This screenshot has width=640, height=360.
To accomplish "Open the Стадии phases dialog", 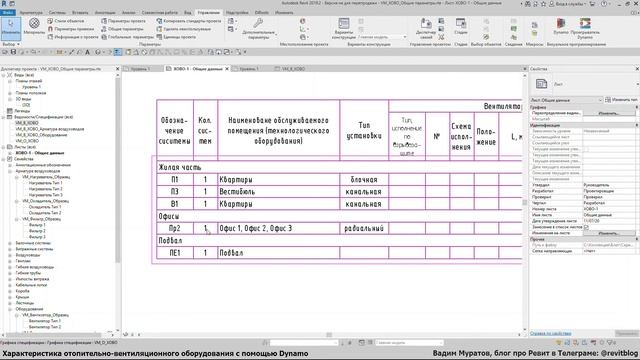I will 461,26.
